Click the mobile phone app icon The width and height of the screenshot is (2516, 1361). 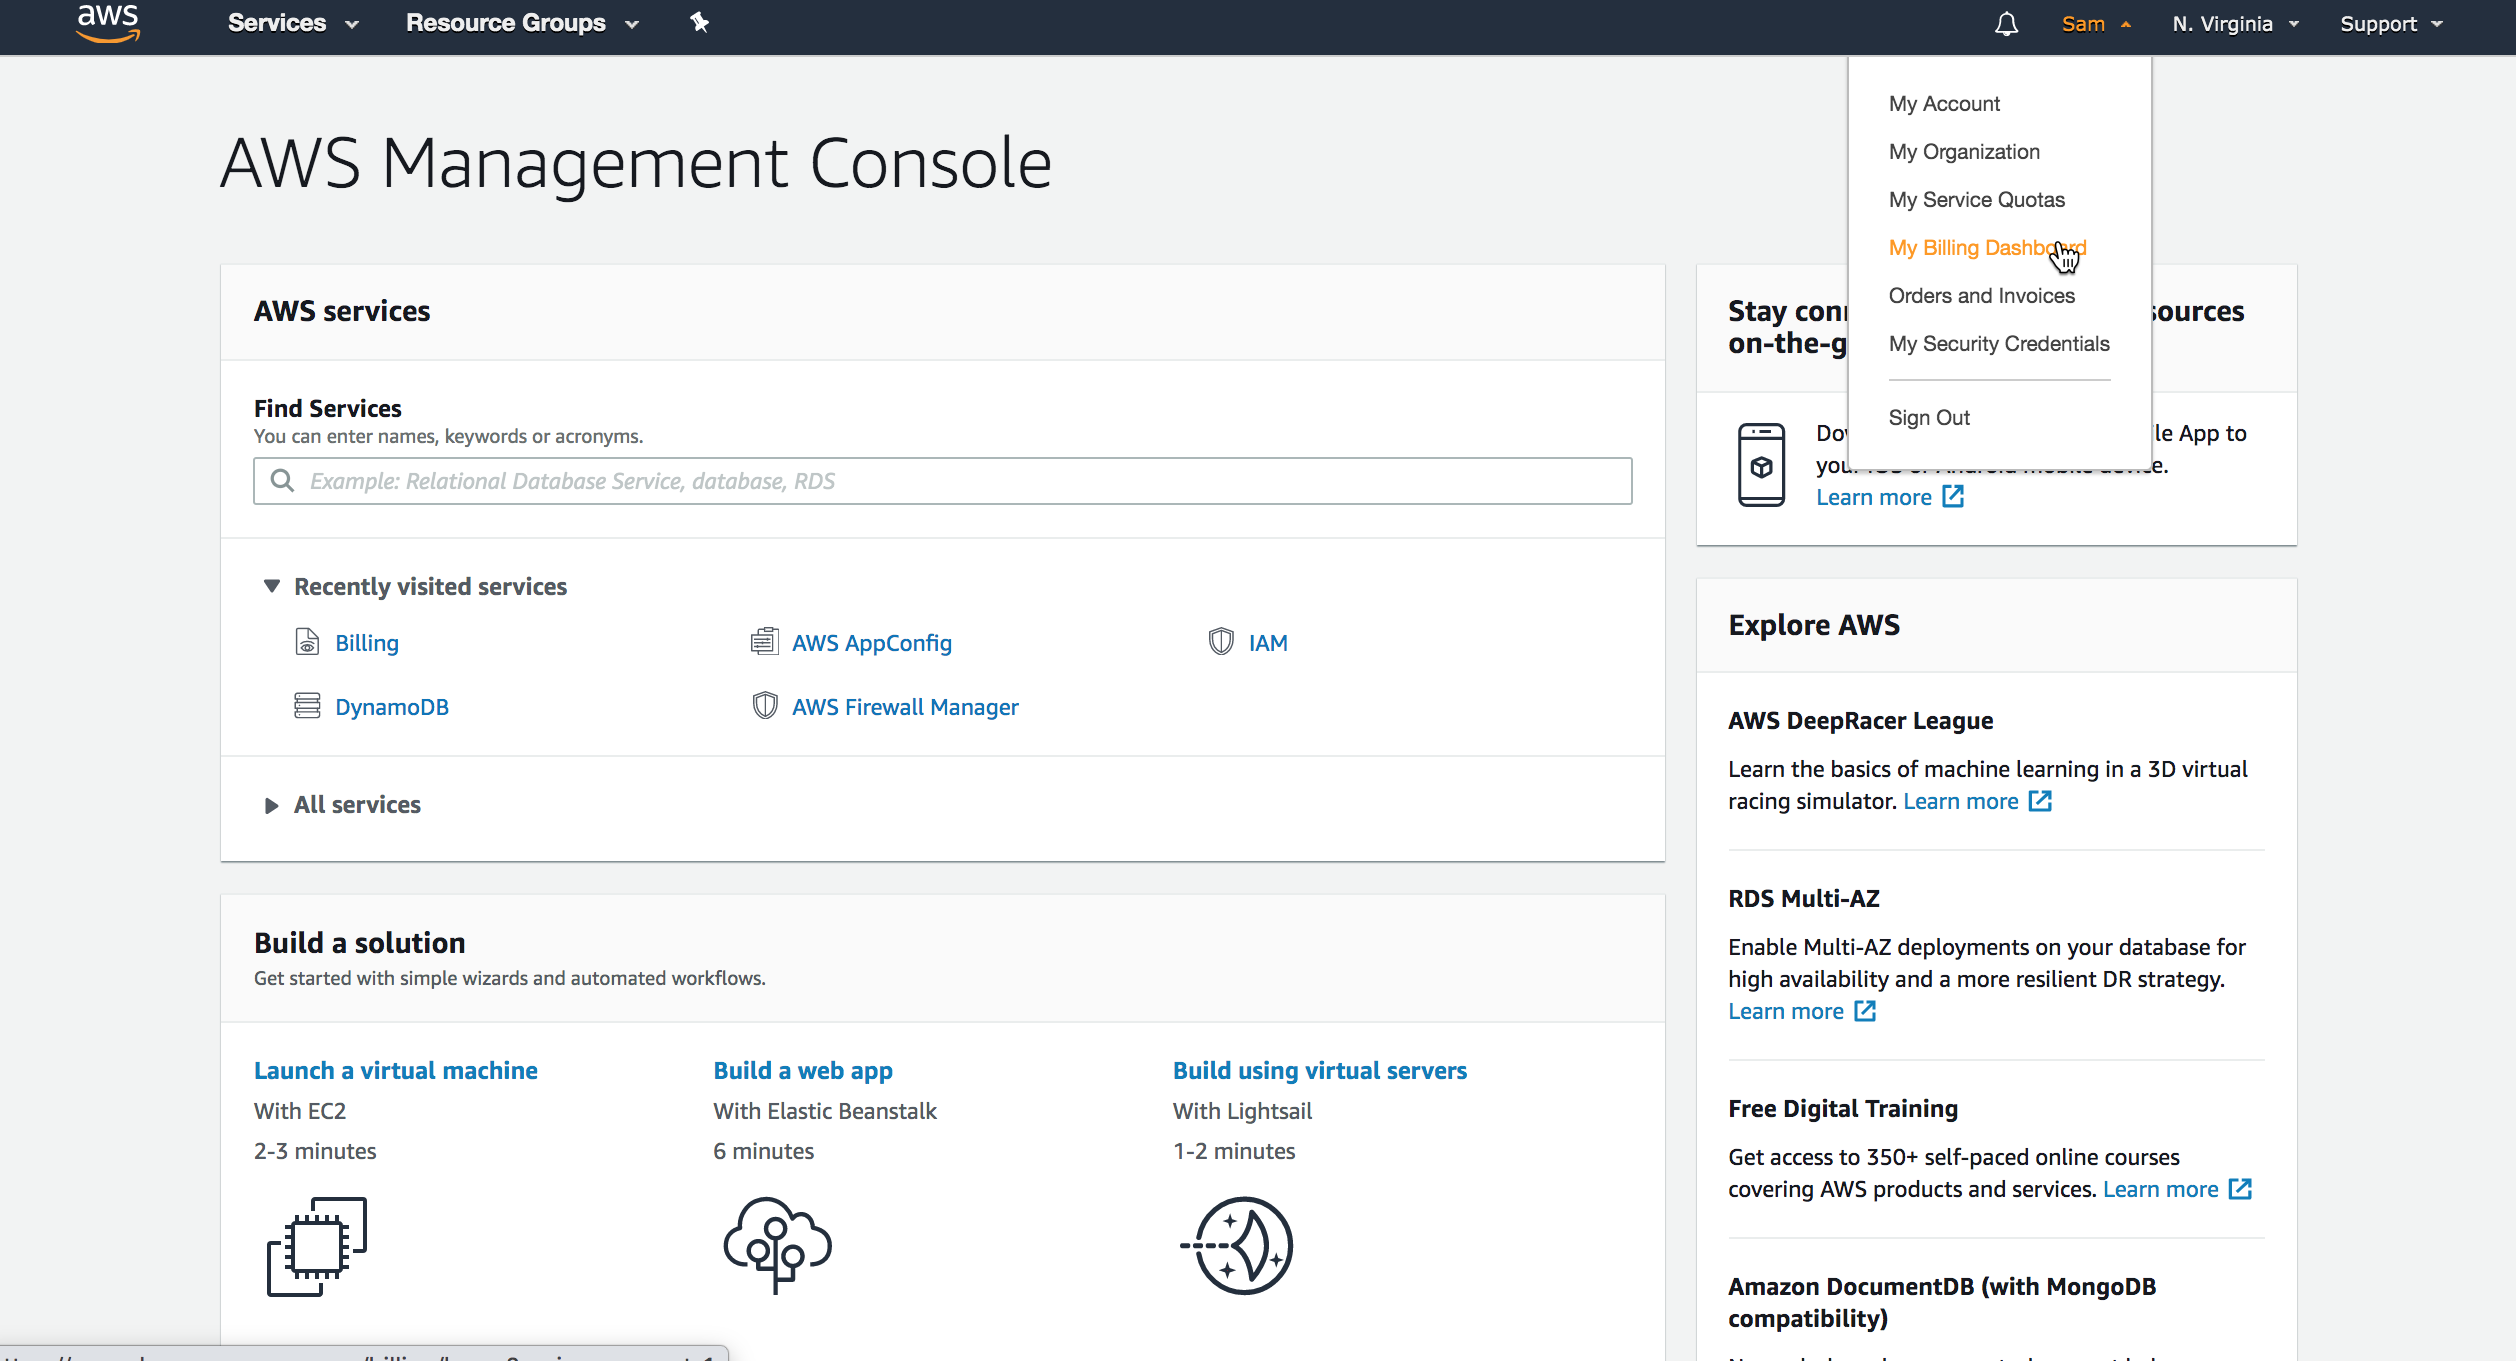coord(1761,465)
